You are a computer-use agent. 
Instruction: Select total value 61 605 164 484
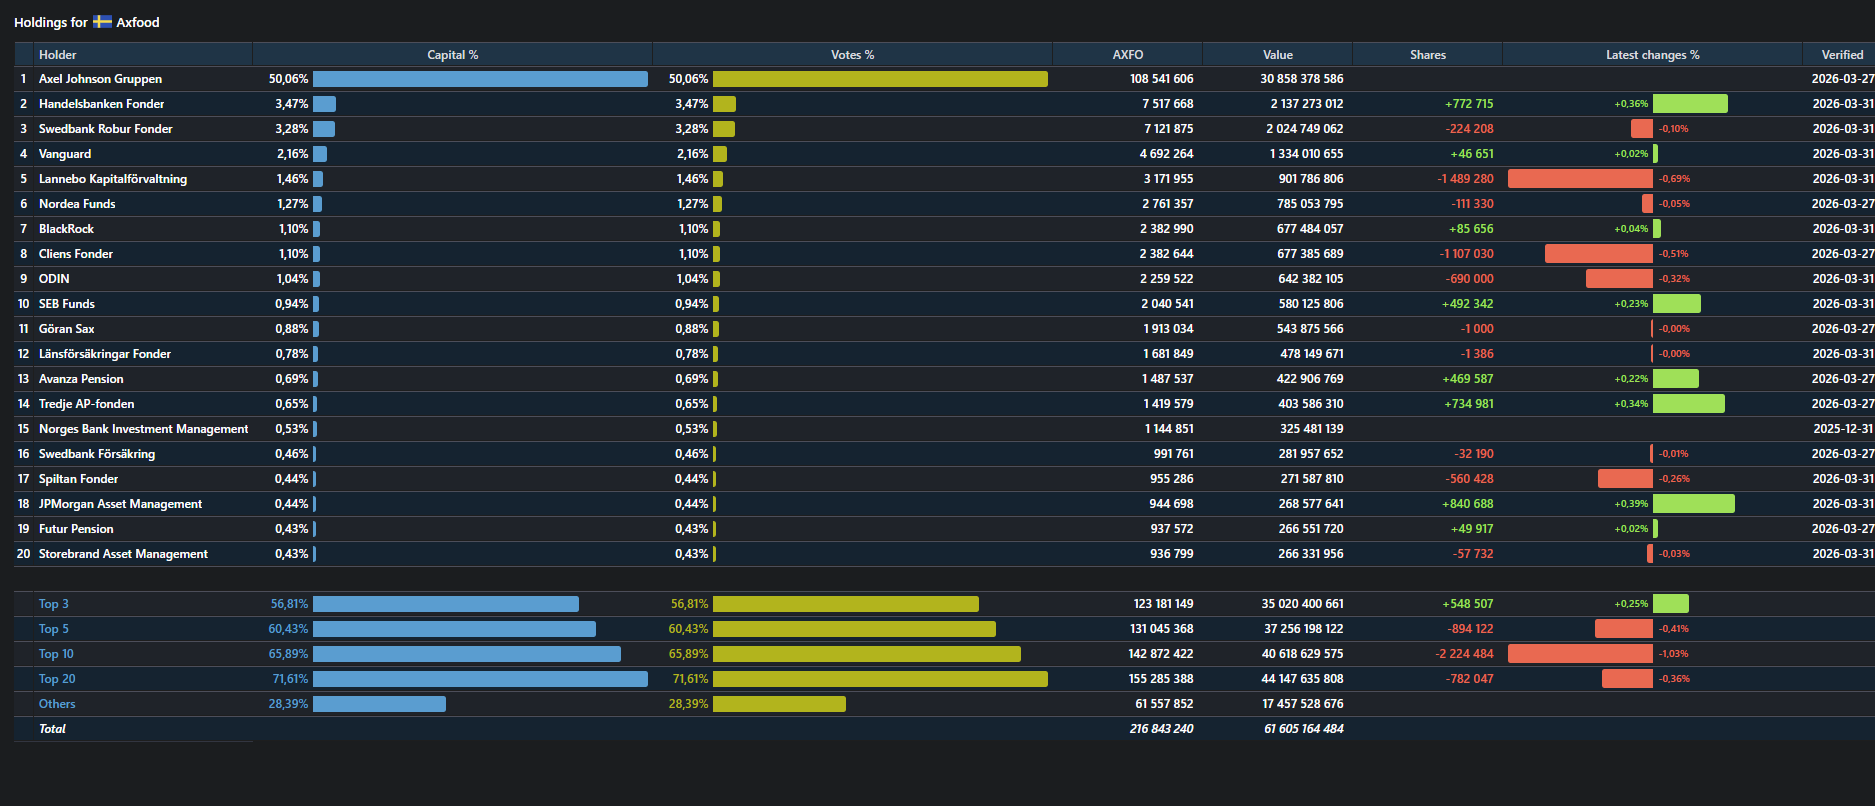pos(1304,729)
